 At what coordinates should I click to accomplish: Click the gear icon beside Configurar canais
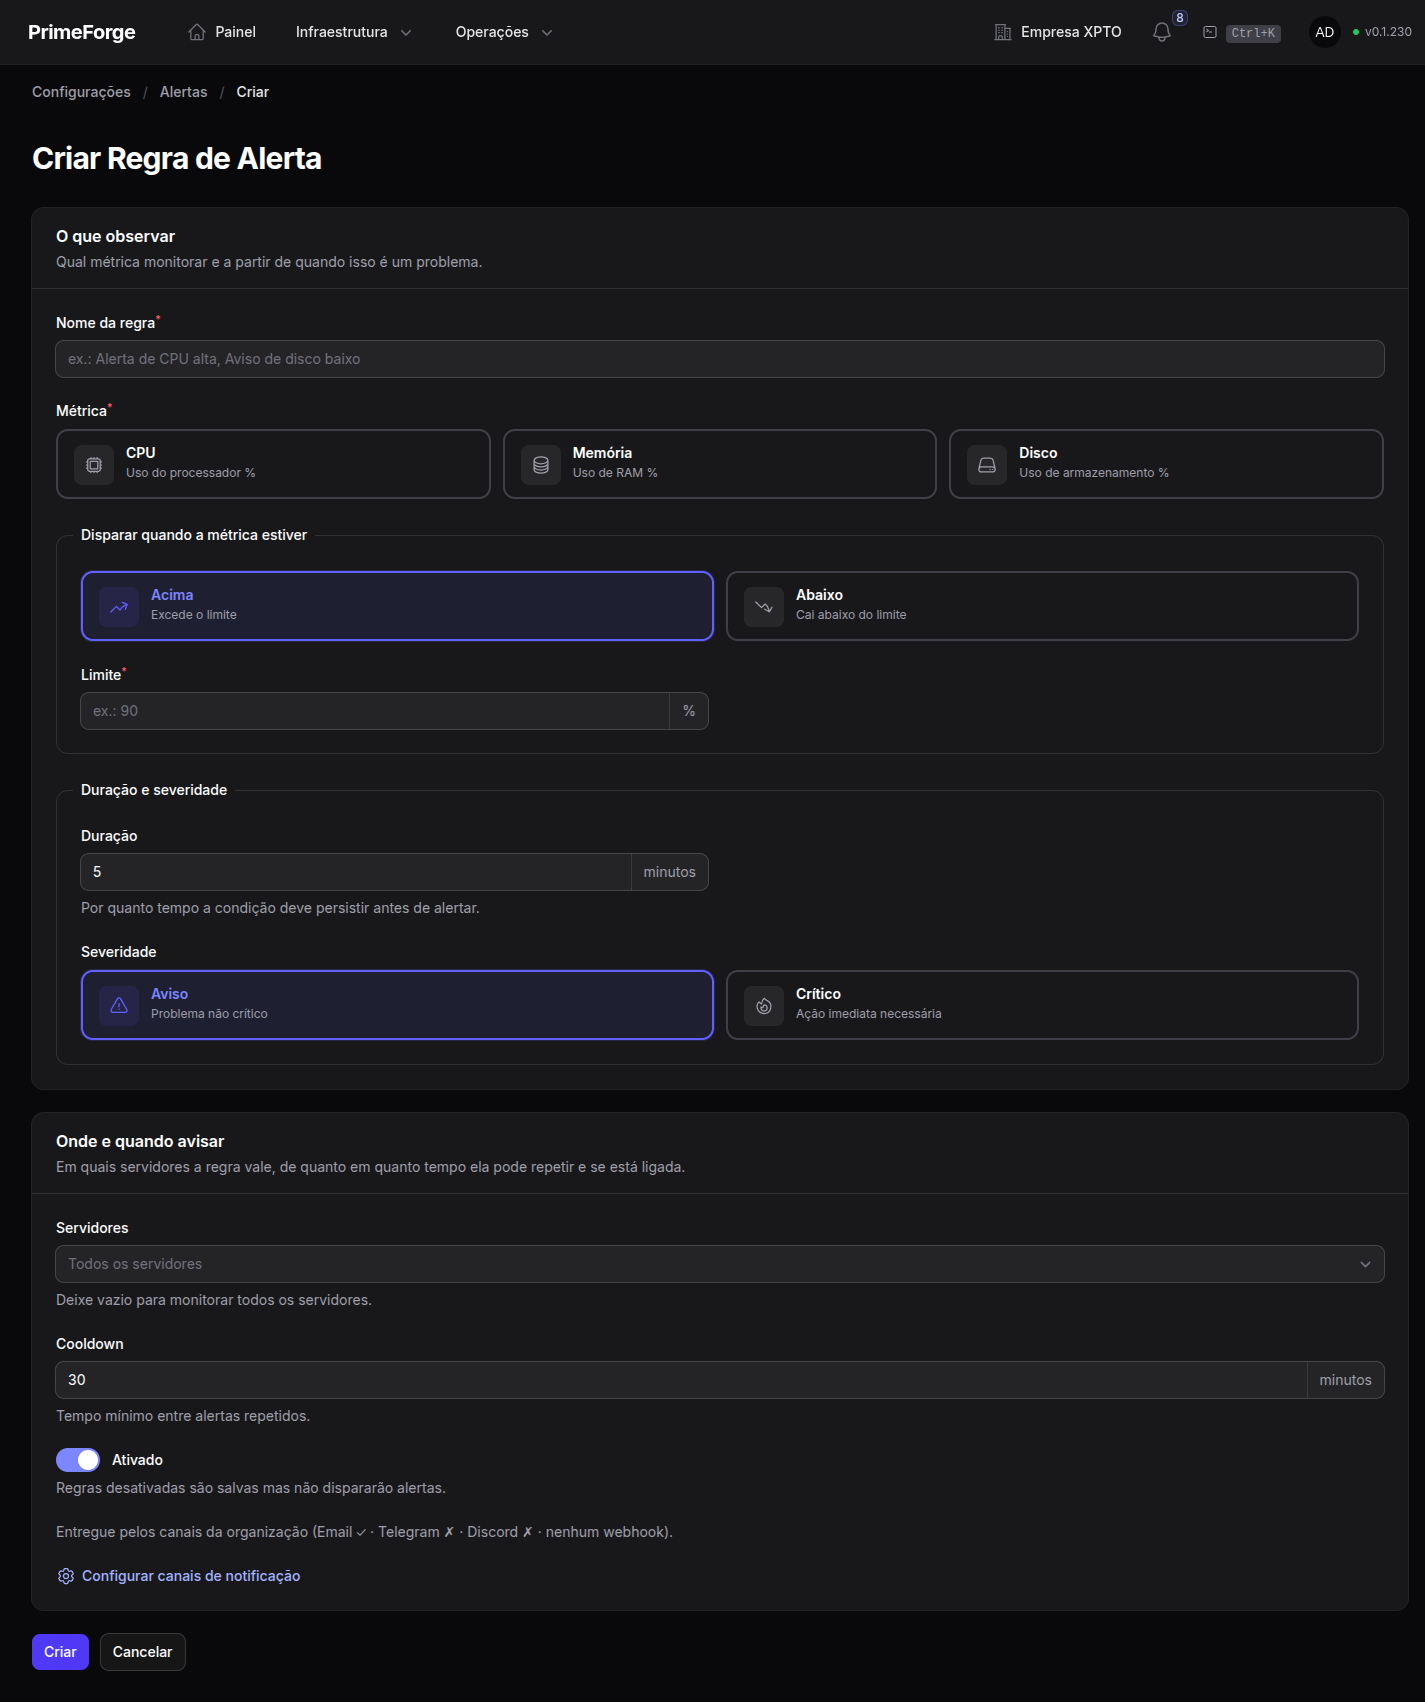point(66,1576)
